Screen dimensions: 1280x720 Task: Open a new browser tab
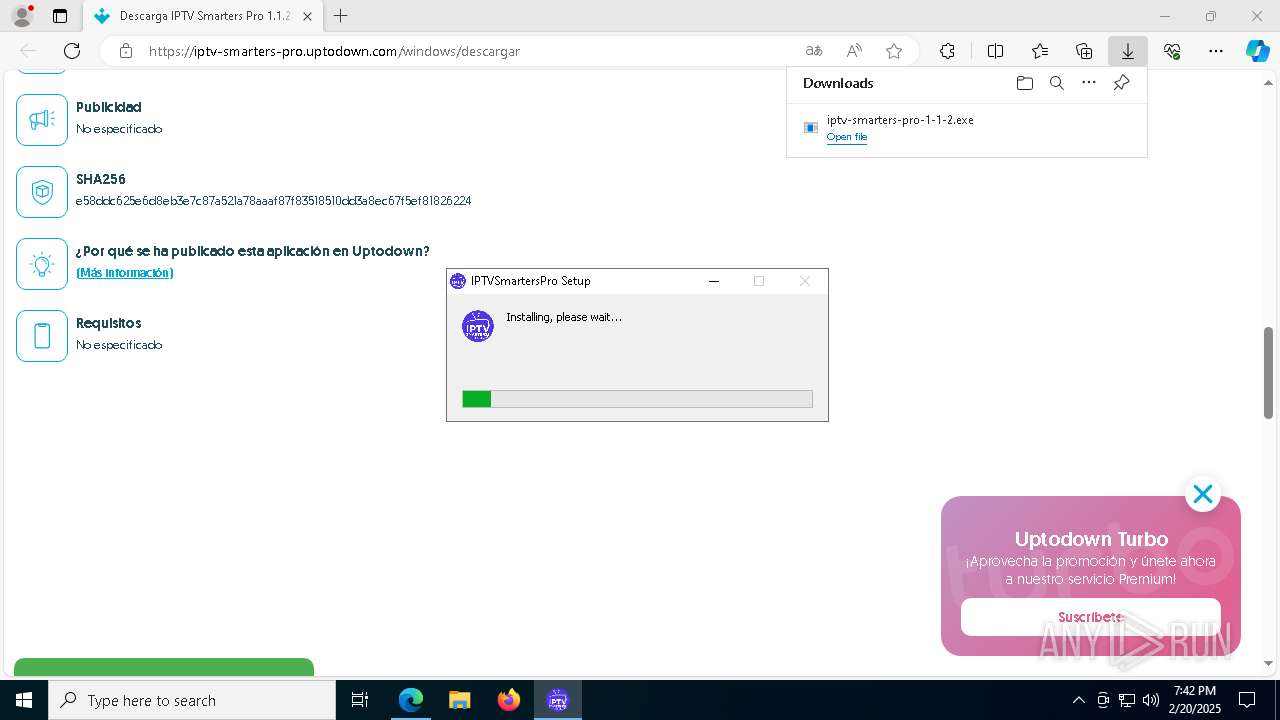tap(341, 16)
